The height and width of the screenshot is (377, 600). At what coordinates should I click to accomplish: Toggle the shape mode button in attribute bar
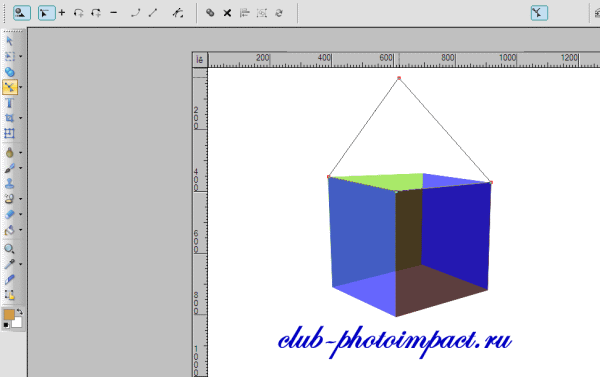pos(22,13)
